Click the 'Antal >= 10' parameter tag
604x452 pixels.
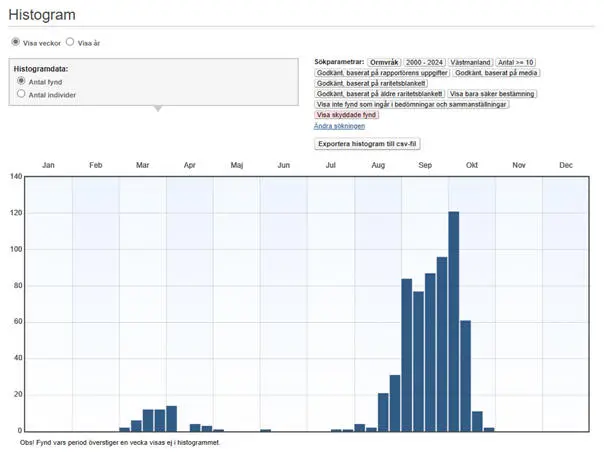coord(517,62)
